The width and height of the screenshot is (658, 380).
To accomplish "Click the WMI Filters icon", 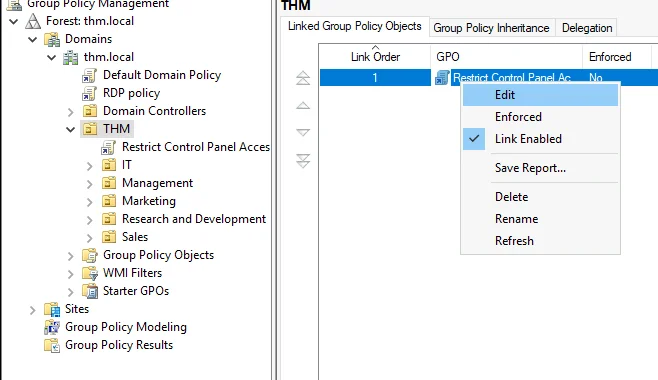I will click(90, 273).
